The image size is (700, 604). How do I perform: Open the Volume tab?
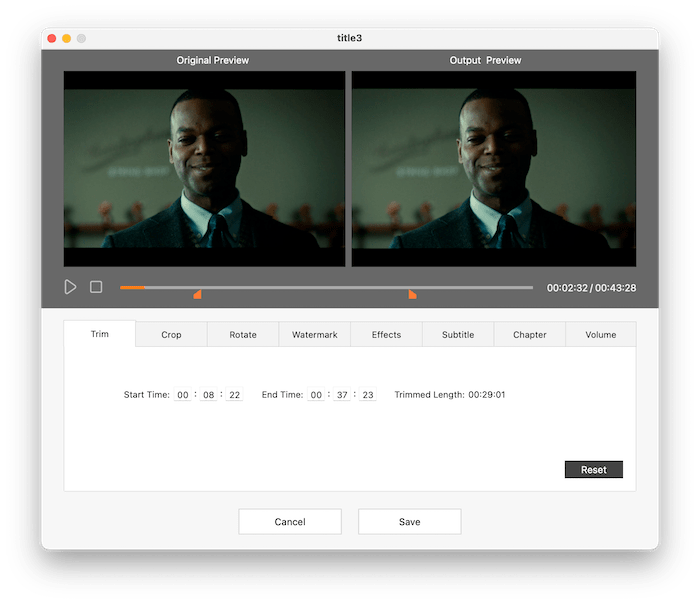pos(601,335)
